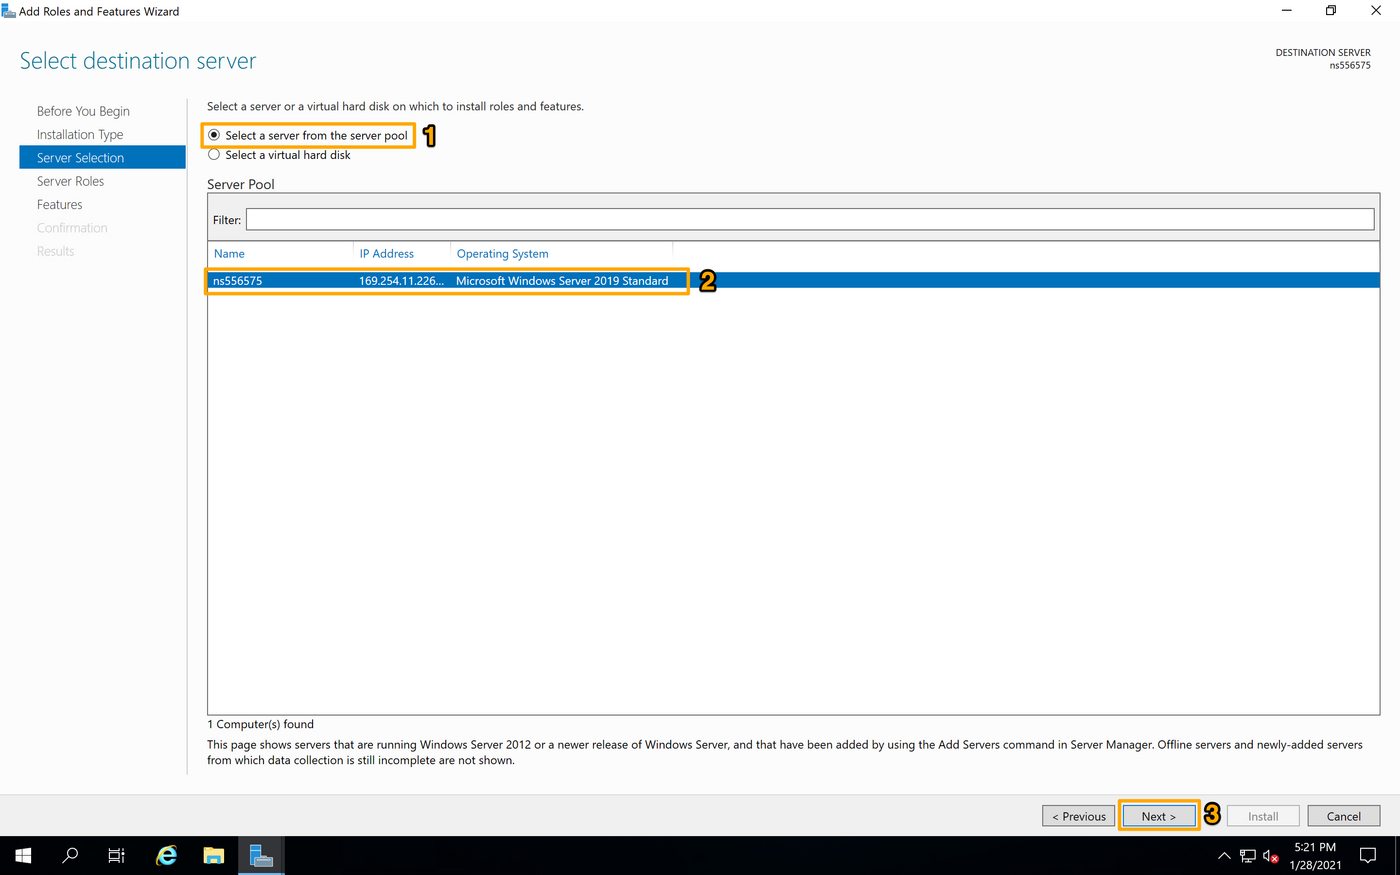Click inside the Filter input field
This screenshot has height=875, width=1400.
700,219
